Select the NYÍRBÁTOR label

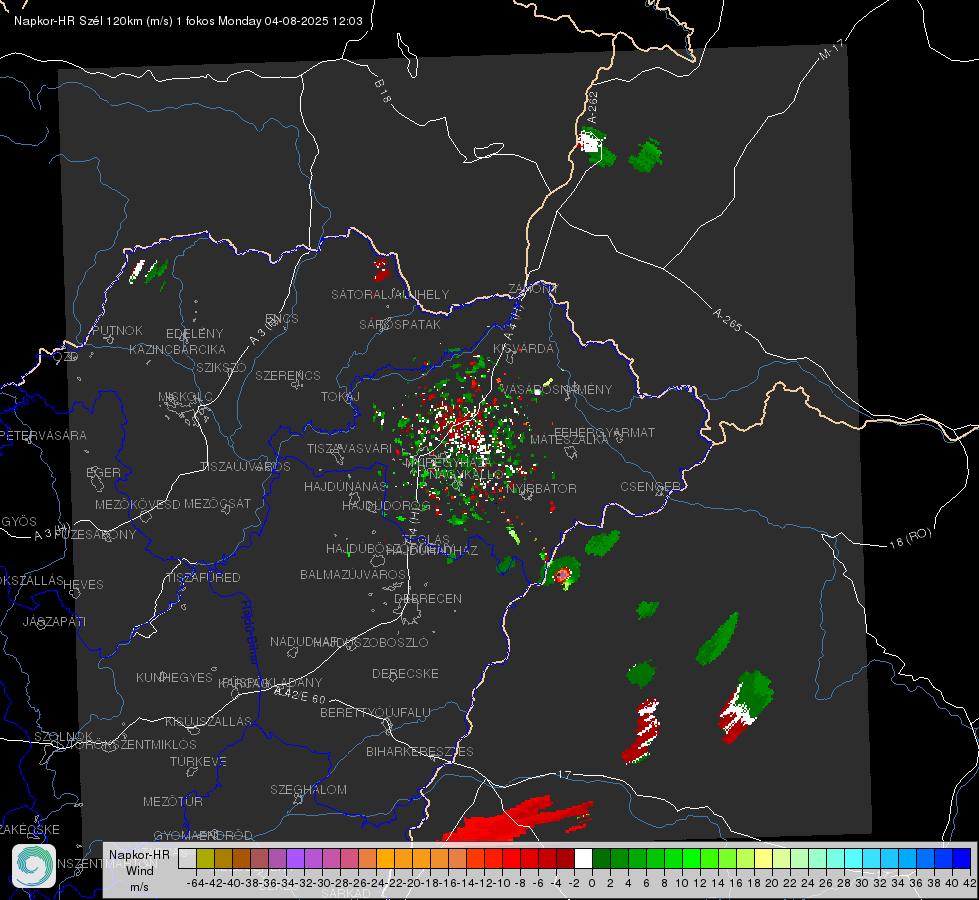pyautogui.click(x=541, y=488)
